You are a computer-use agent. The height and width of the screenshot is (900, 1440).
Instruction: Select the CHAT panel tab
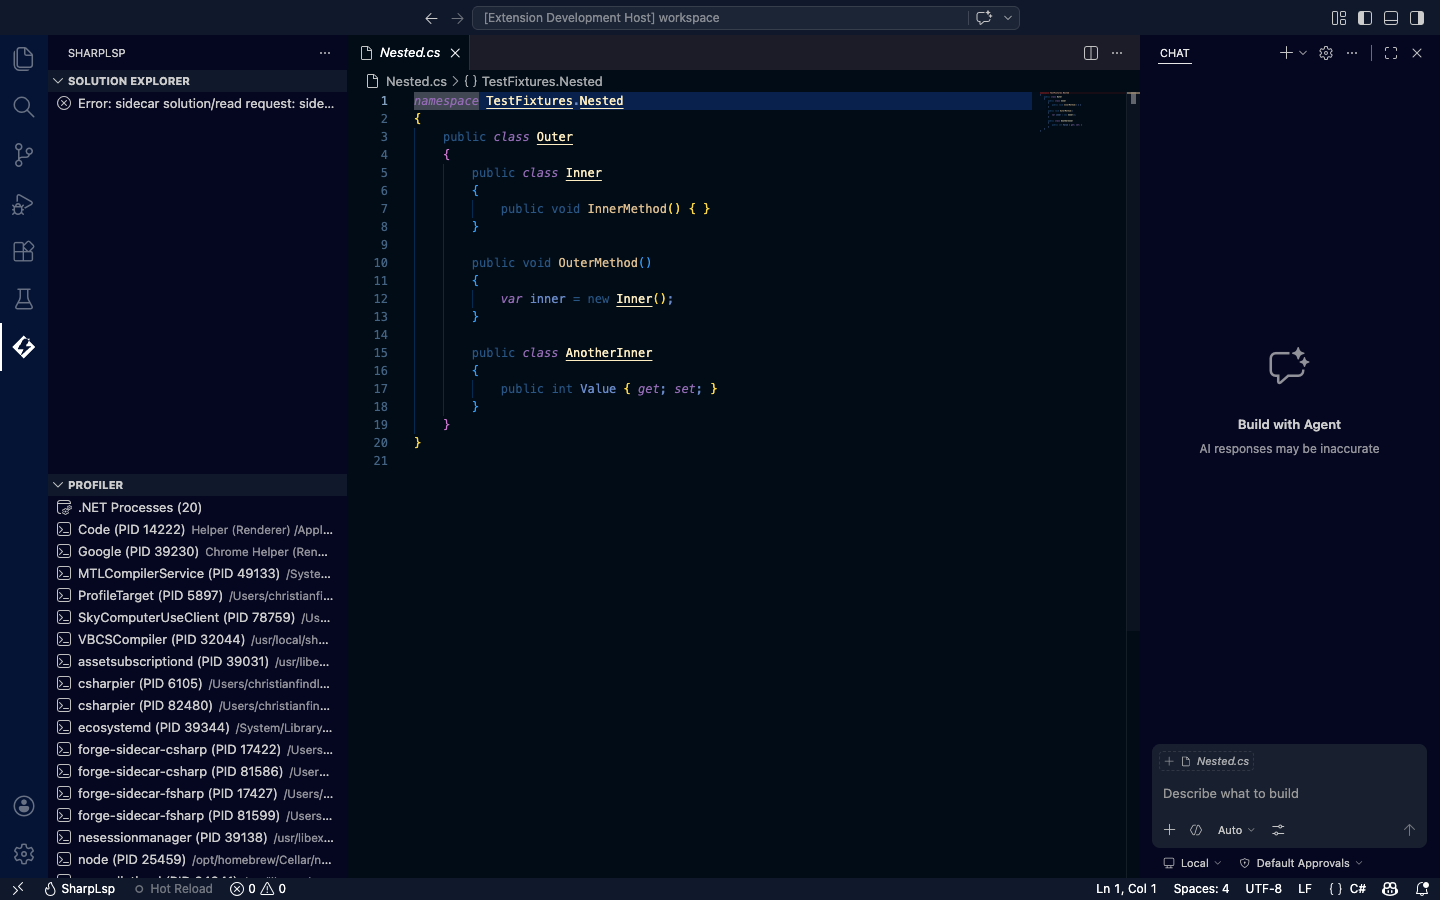(1175, 53)
